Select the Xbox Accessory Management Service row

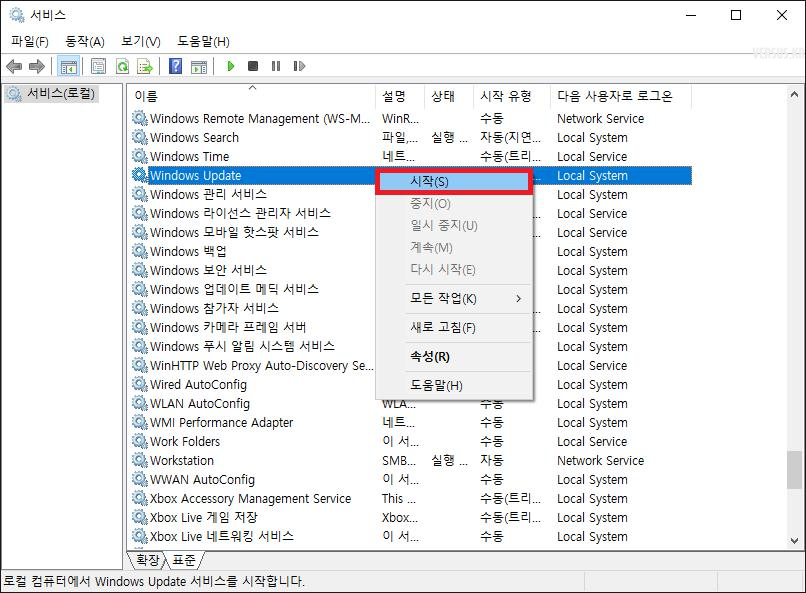click(x=411, y=498)
